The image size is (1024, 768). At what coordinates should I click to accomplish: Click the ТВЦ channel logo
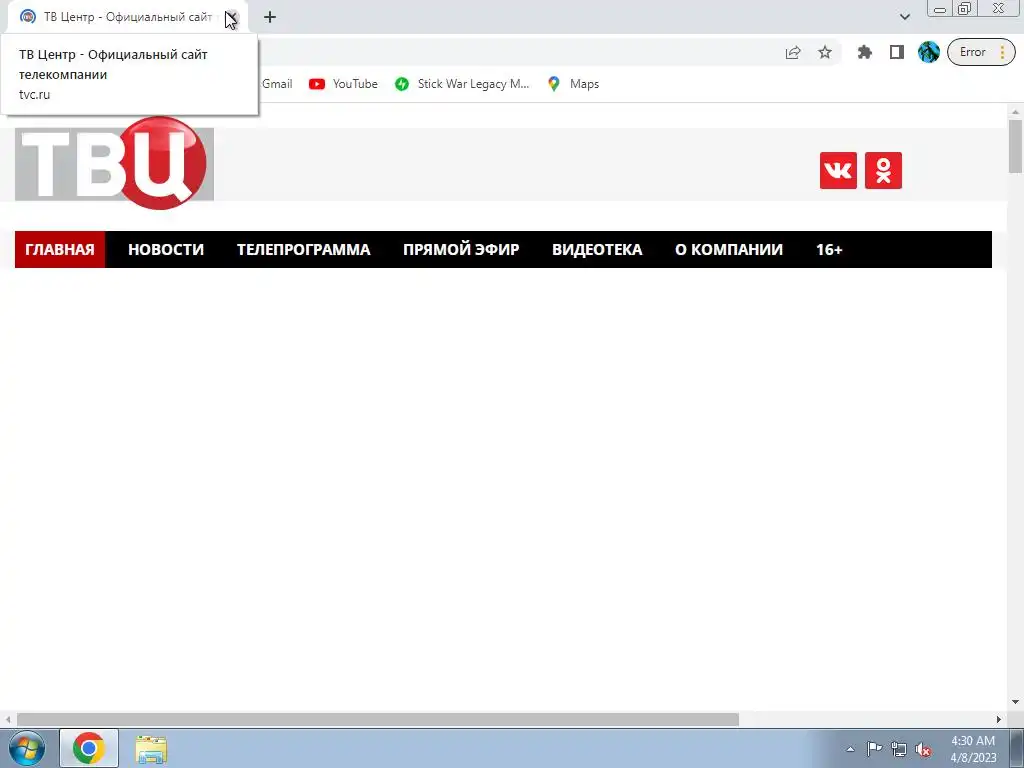[x=114, y=163]
